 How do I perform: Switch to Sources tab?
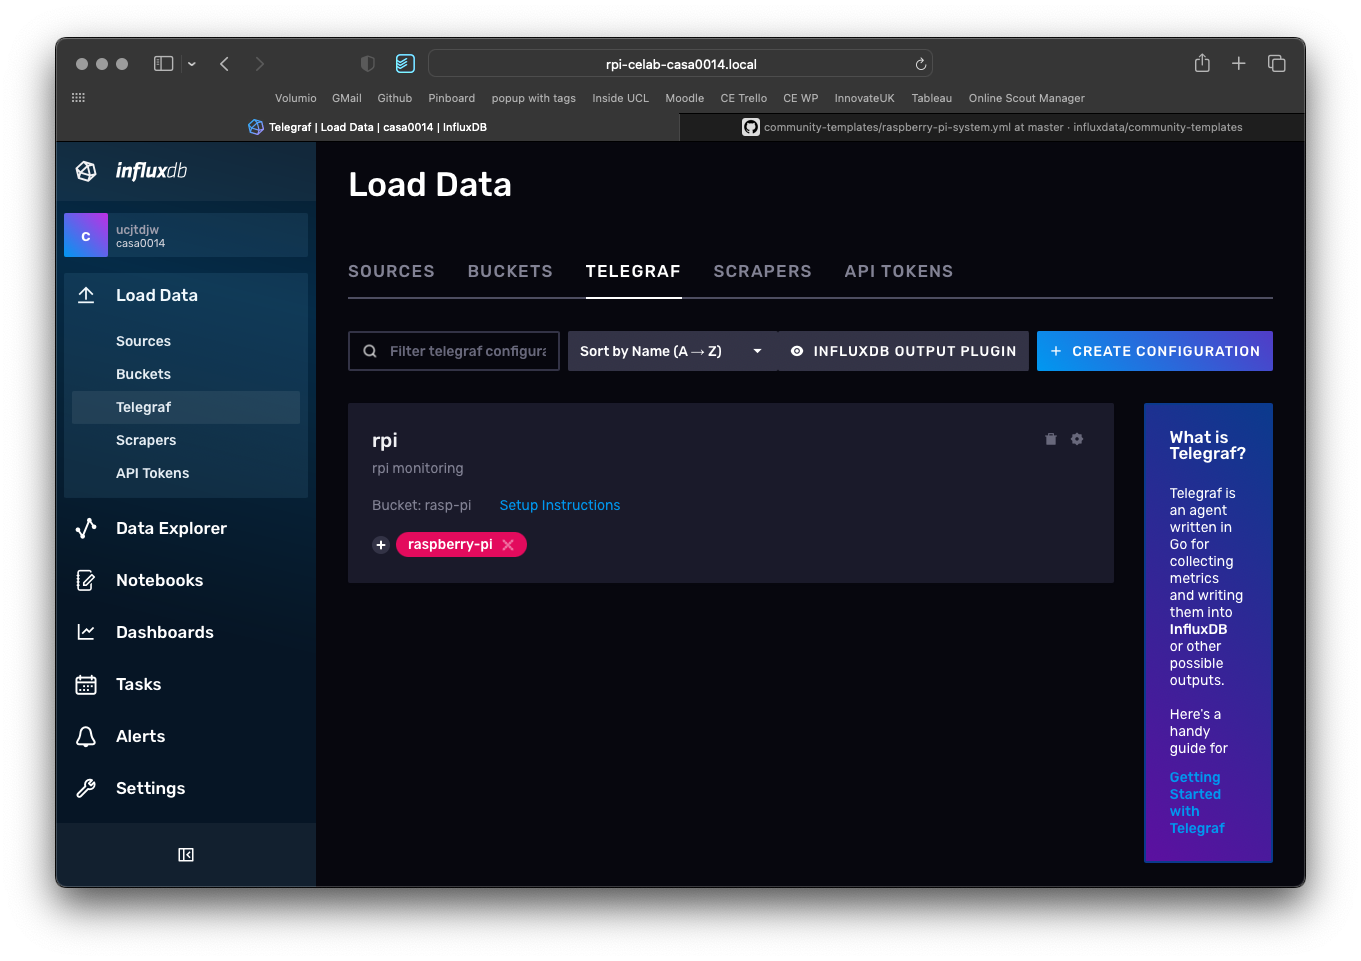(x=391, y=271)
